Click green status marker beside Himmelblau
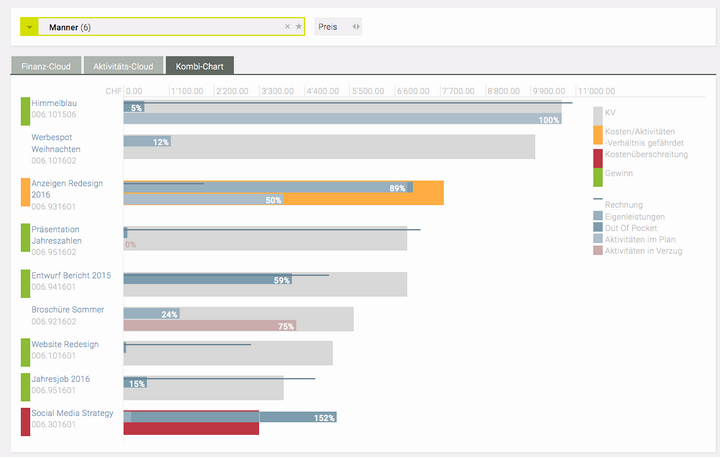720x458 pixels. click(x=25, y=111)
